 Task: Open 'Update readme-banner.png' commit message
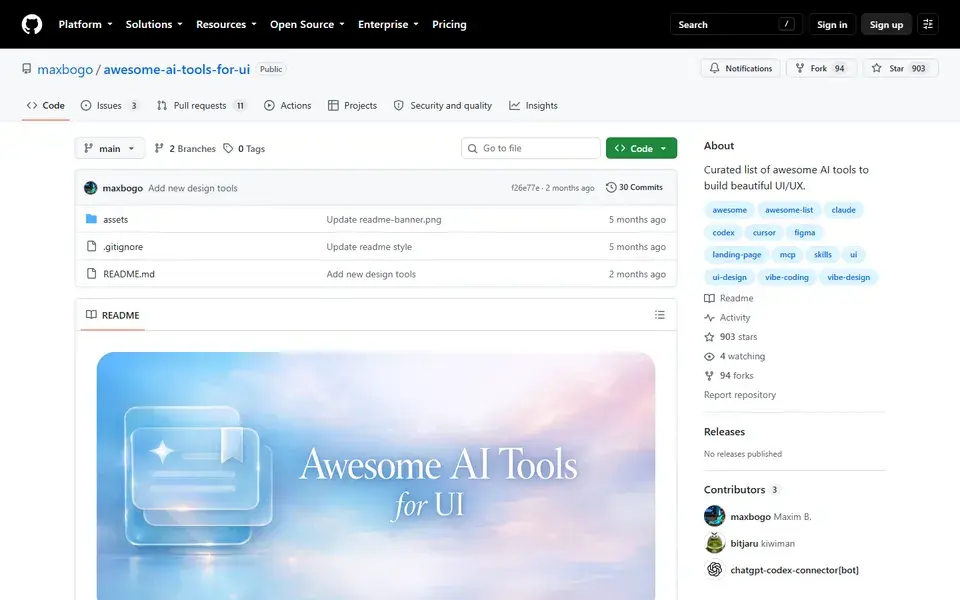click(x=384, y=219)
